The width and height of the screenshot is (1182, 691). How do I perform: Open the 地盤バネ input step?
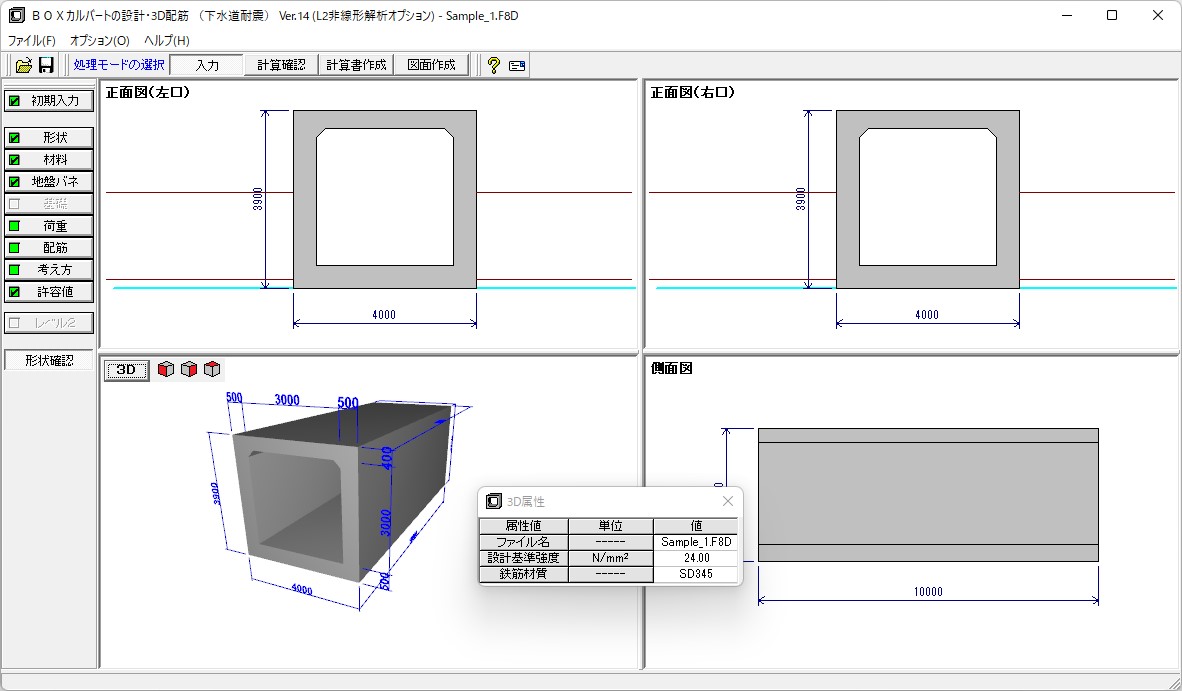(49, 182)
